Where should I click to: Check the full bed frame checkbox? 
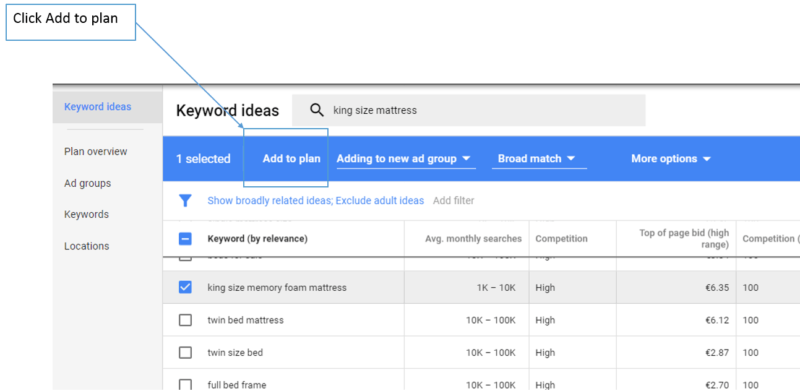185,384
